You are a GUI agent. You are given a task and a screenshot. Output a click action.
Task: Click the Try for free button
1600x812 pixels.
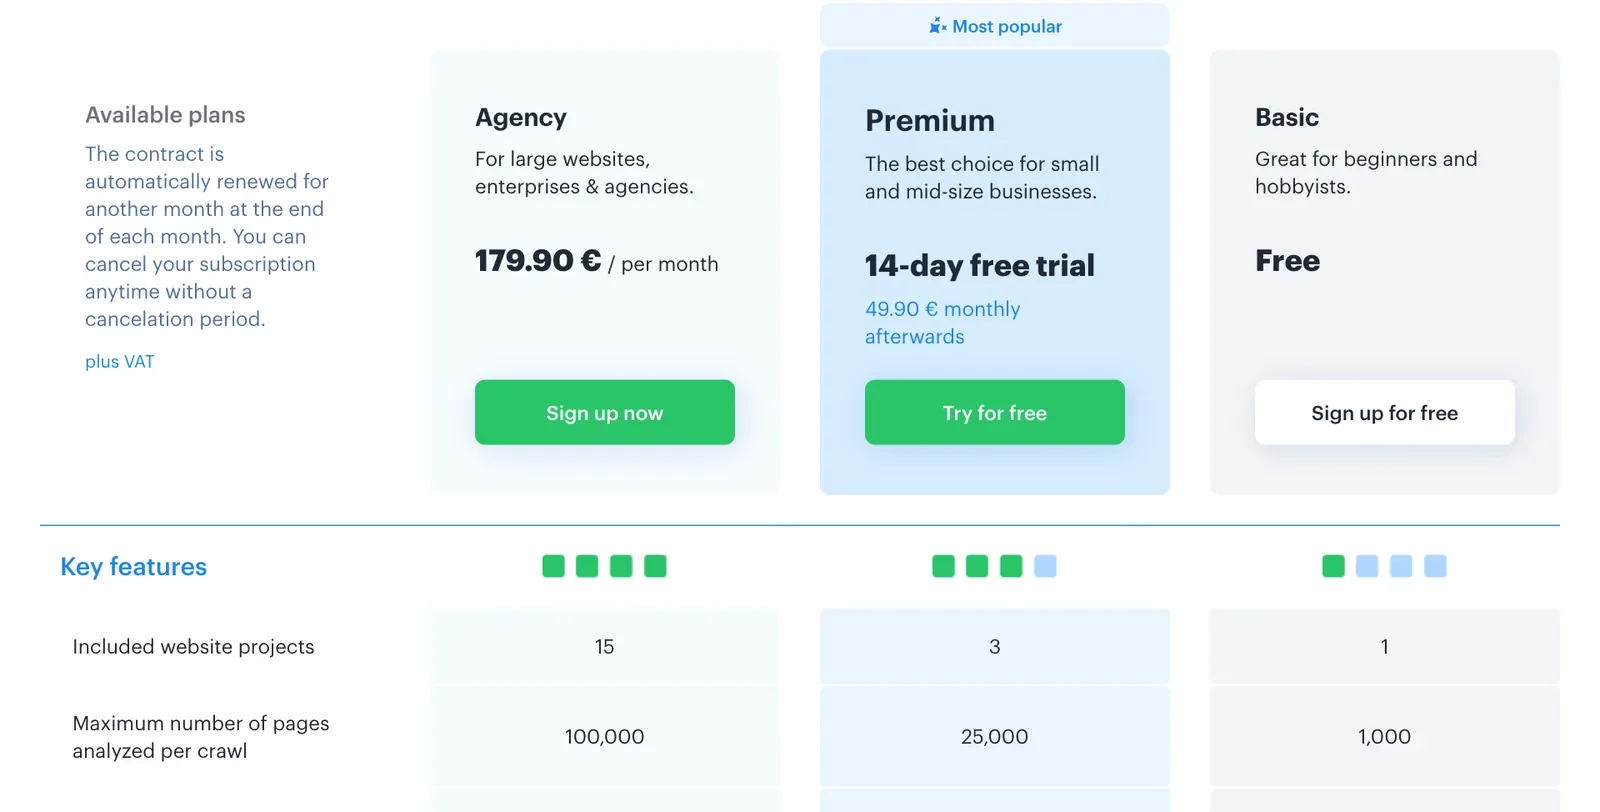click(994, 412)
